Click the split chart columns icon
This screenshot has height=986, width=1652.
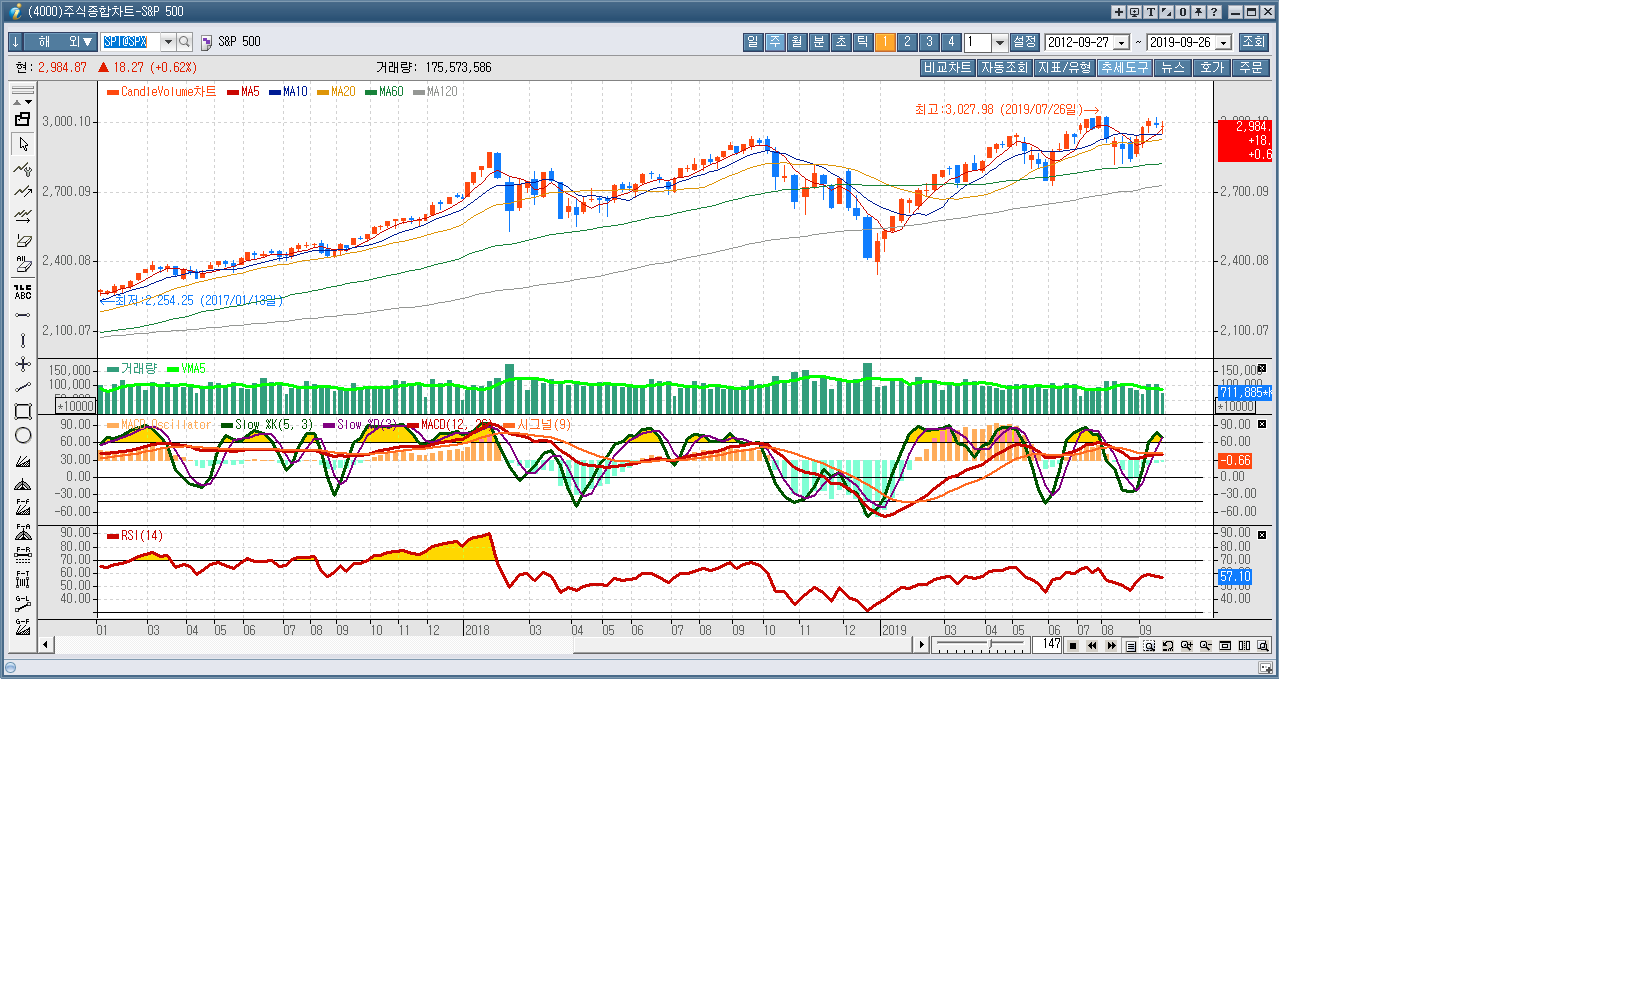(x=1244, y=646)
